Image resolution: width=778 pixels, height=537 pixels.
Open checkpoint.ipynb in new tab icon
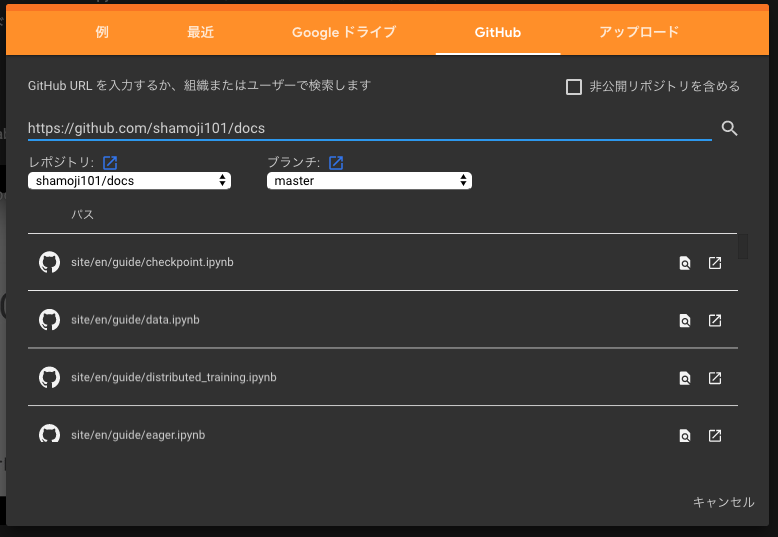(x=714, y=263)
